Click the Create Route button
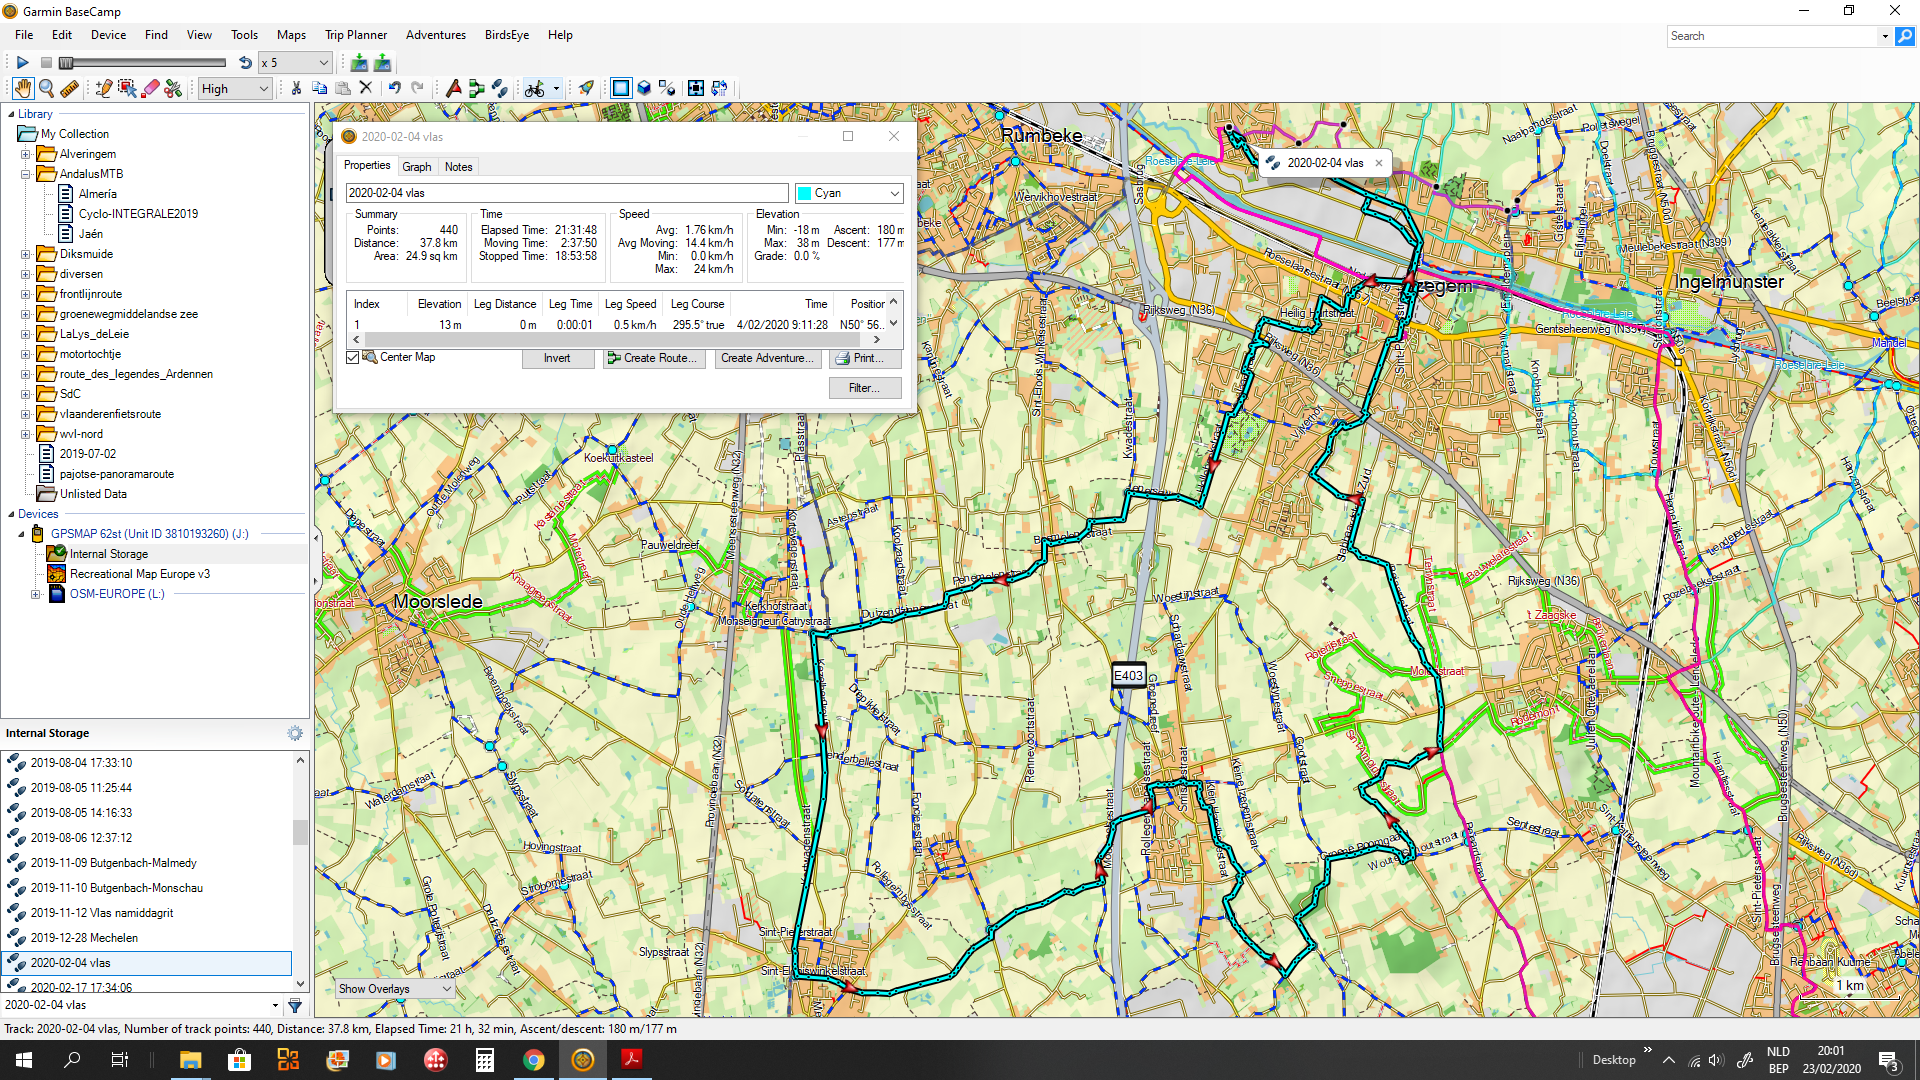 pos(654,358)
